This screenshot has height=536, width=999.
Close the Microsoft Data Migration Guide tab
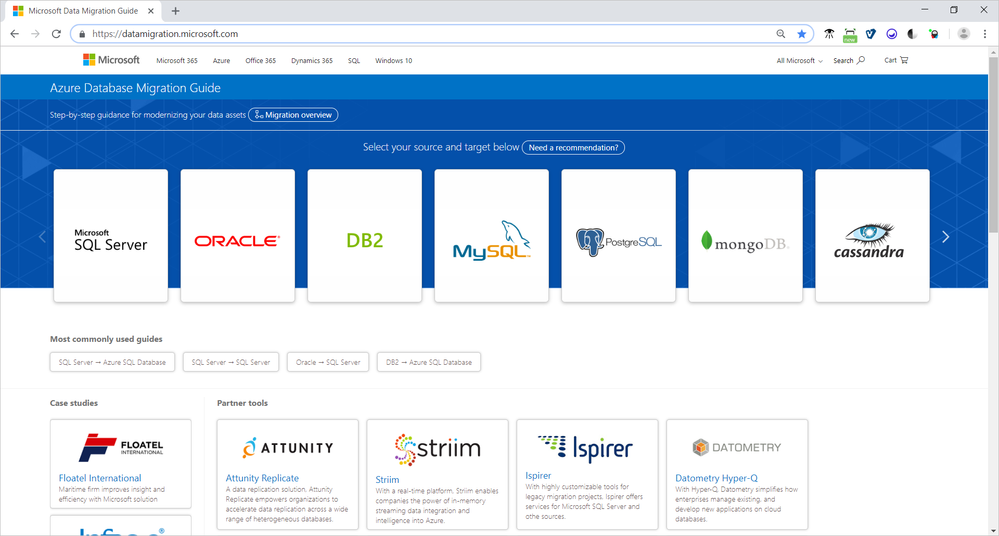click(151, 11)
